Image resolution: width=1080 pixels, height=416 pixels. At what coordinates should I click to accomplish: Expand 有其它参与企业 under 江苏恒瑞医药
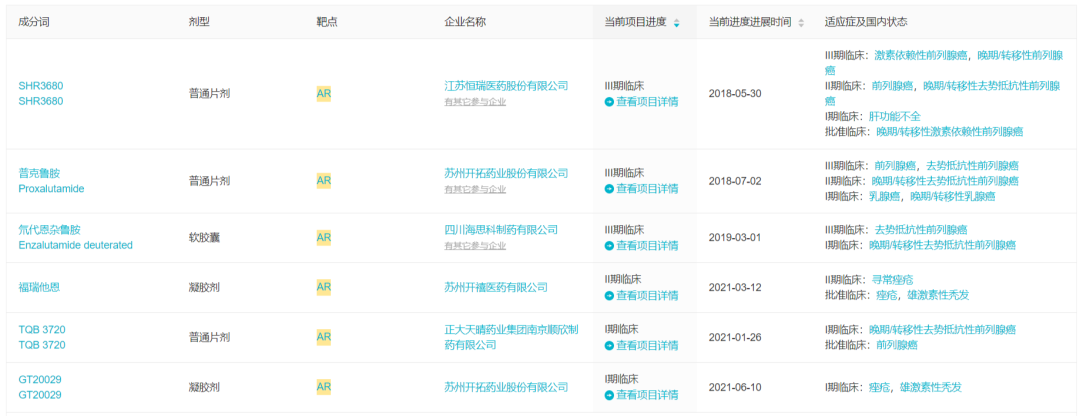coord(475,101)
